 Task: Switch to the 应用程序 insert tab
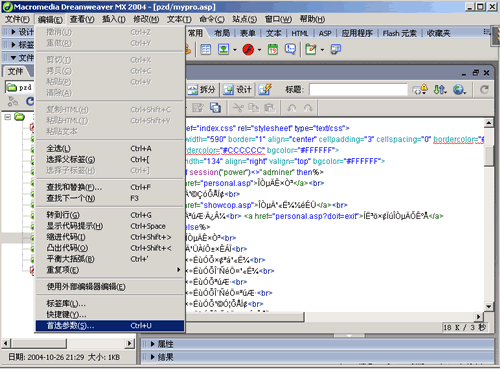357,33
